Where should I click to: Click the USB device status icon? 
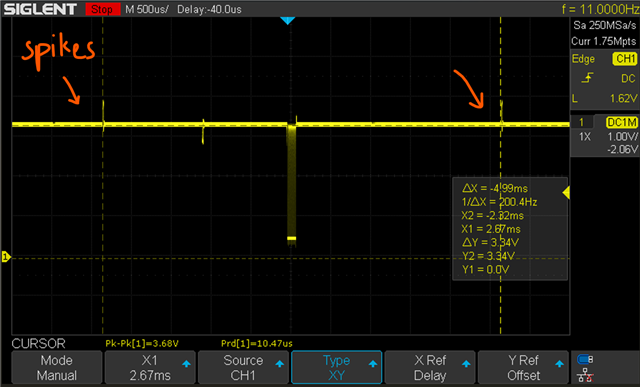585,360
